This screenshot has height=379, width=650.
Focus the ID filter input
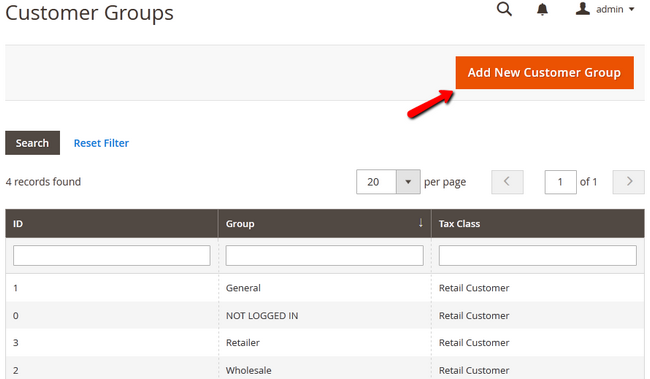pos(112,255)
